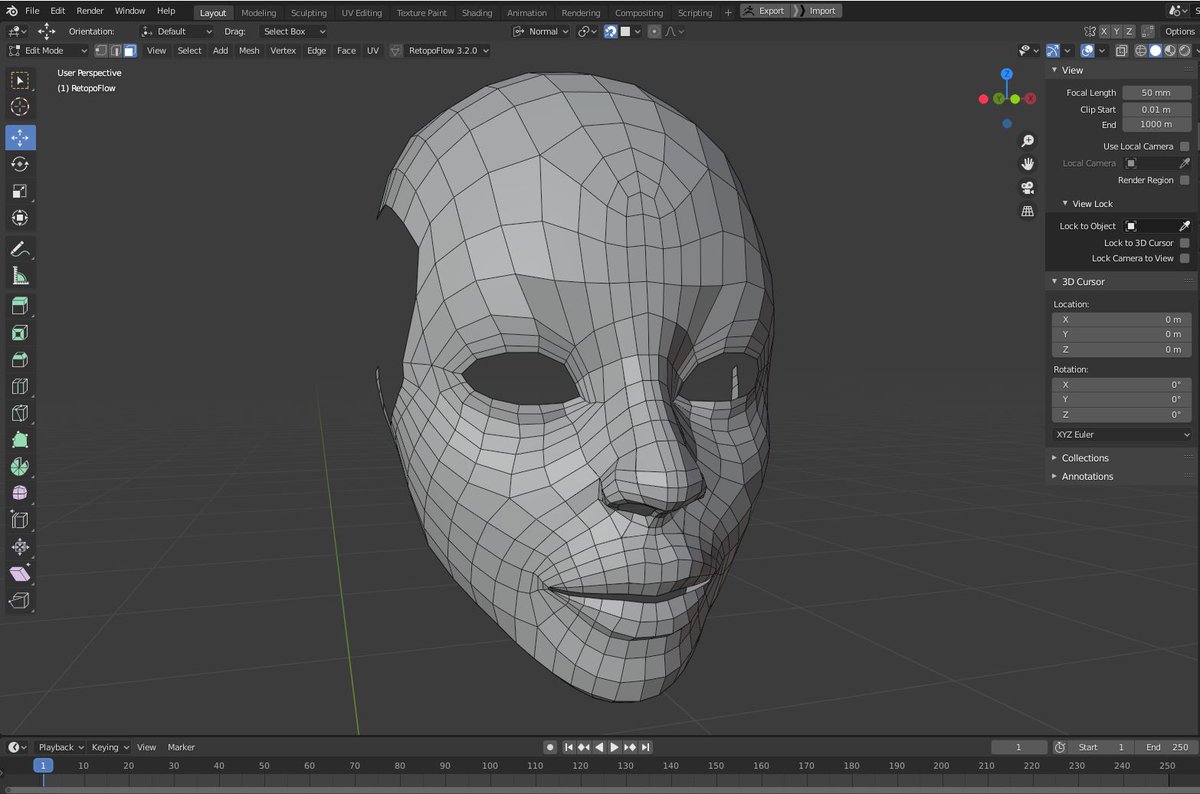This screenshot has width=1200, height=794.
Task: Open the Render menu
Action: (x=90, y=11)
